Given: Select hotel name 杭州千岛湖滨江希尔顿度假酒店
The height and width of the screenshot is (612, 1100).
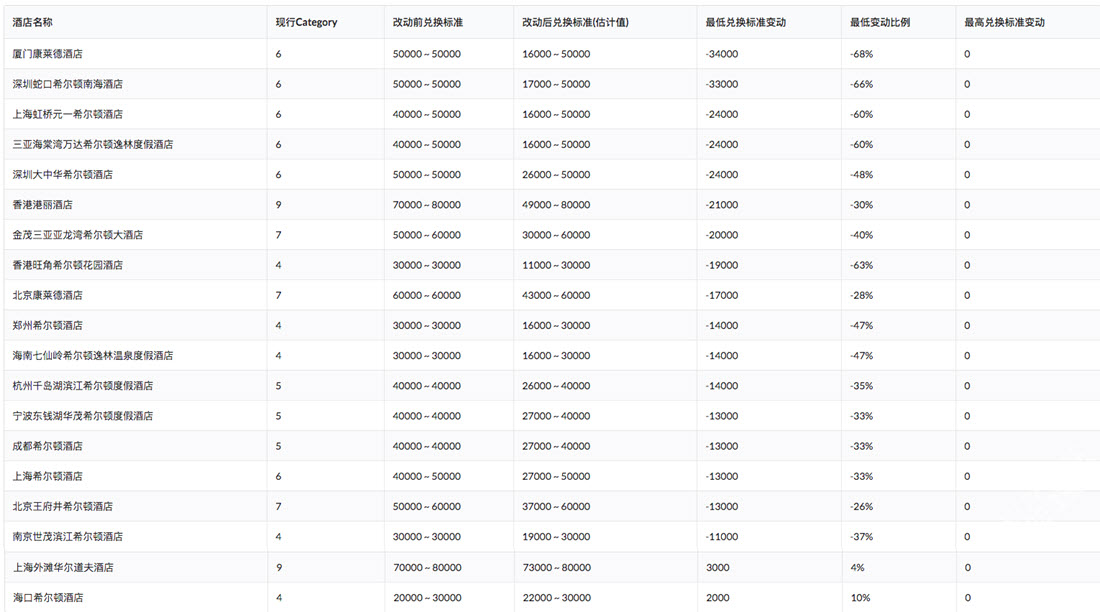Looking at the screenshot, I should pyautogui.click(x=83, y=385).
